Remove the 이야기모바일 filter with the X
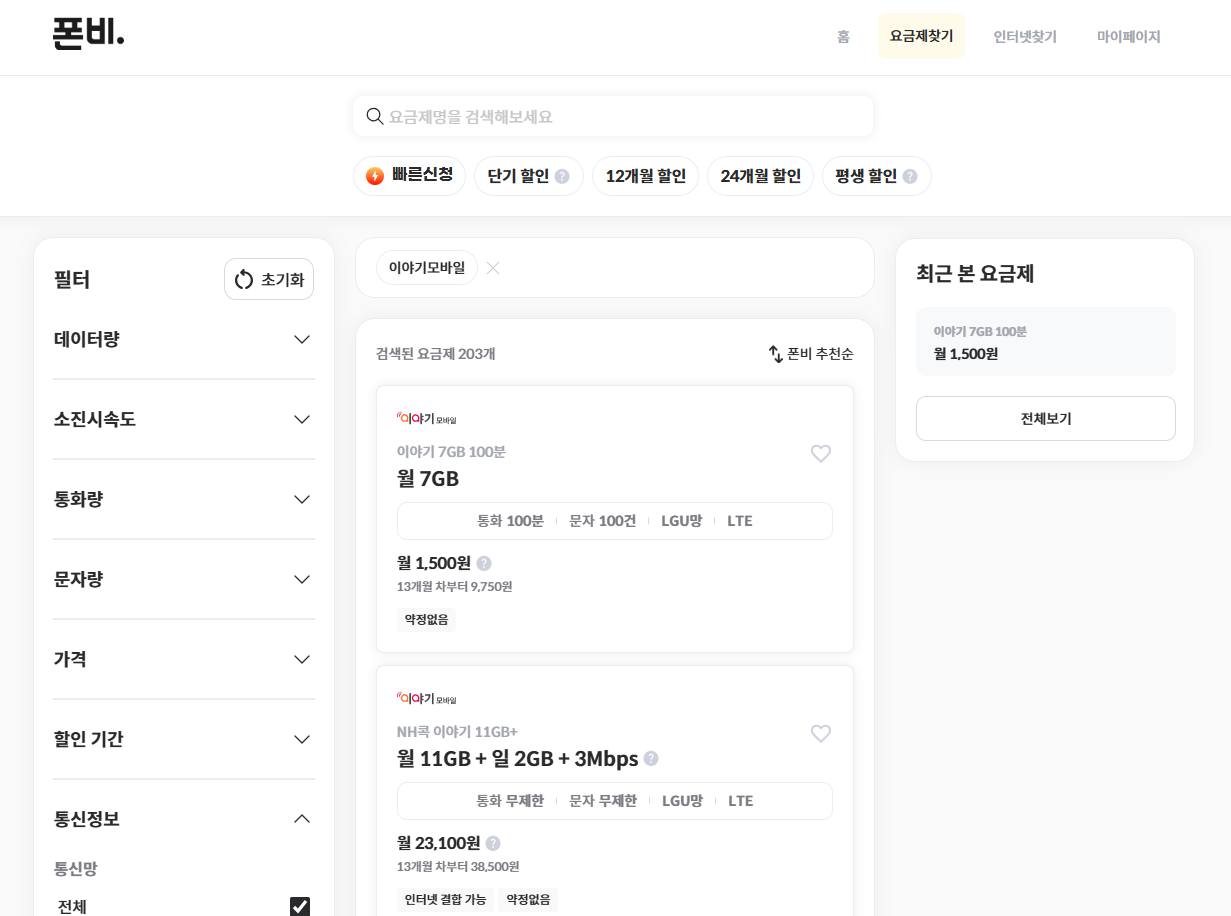This screenshot has height=916, width=1231. pyautogui.click(x=493, y=267)
